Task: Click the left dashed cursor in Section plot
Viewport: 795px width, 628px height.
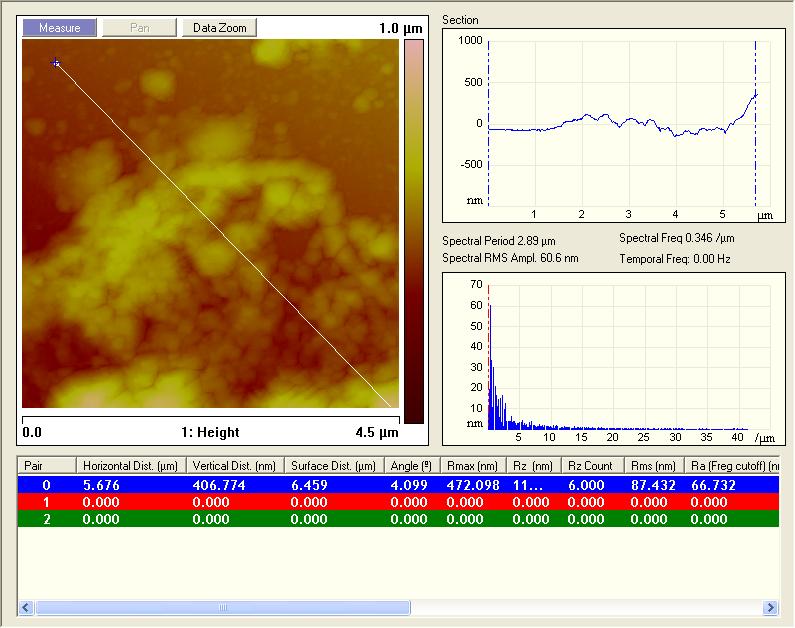Action: [x=488, y=123]
